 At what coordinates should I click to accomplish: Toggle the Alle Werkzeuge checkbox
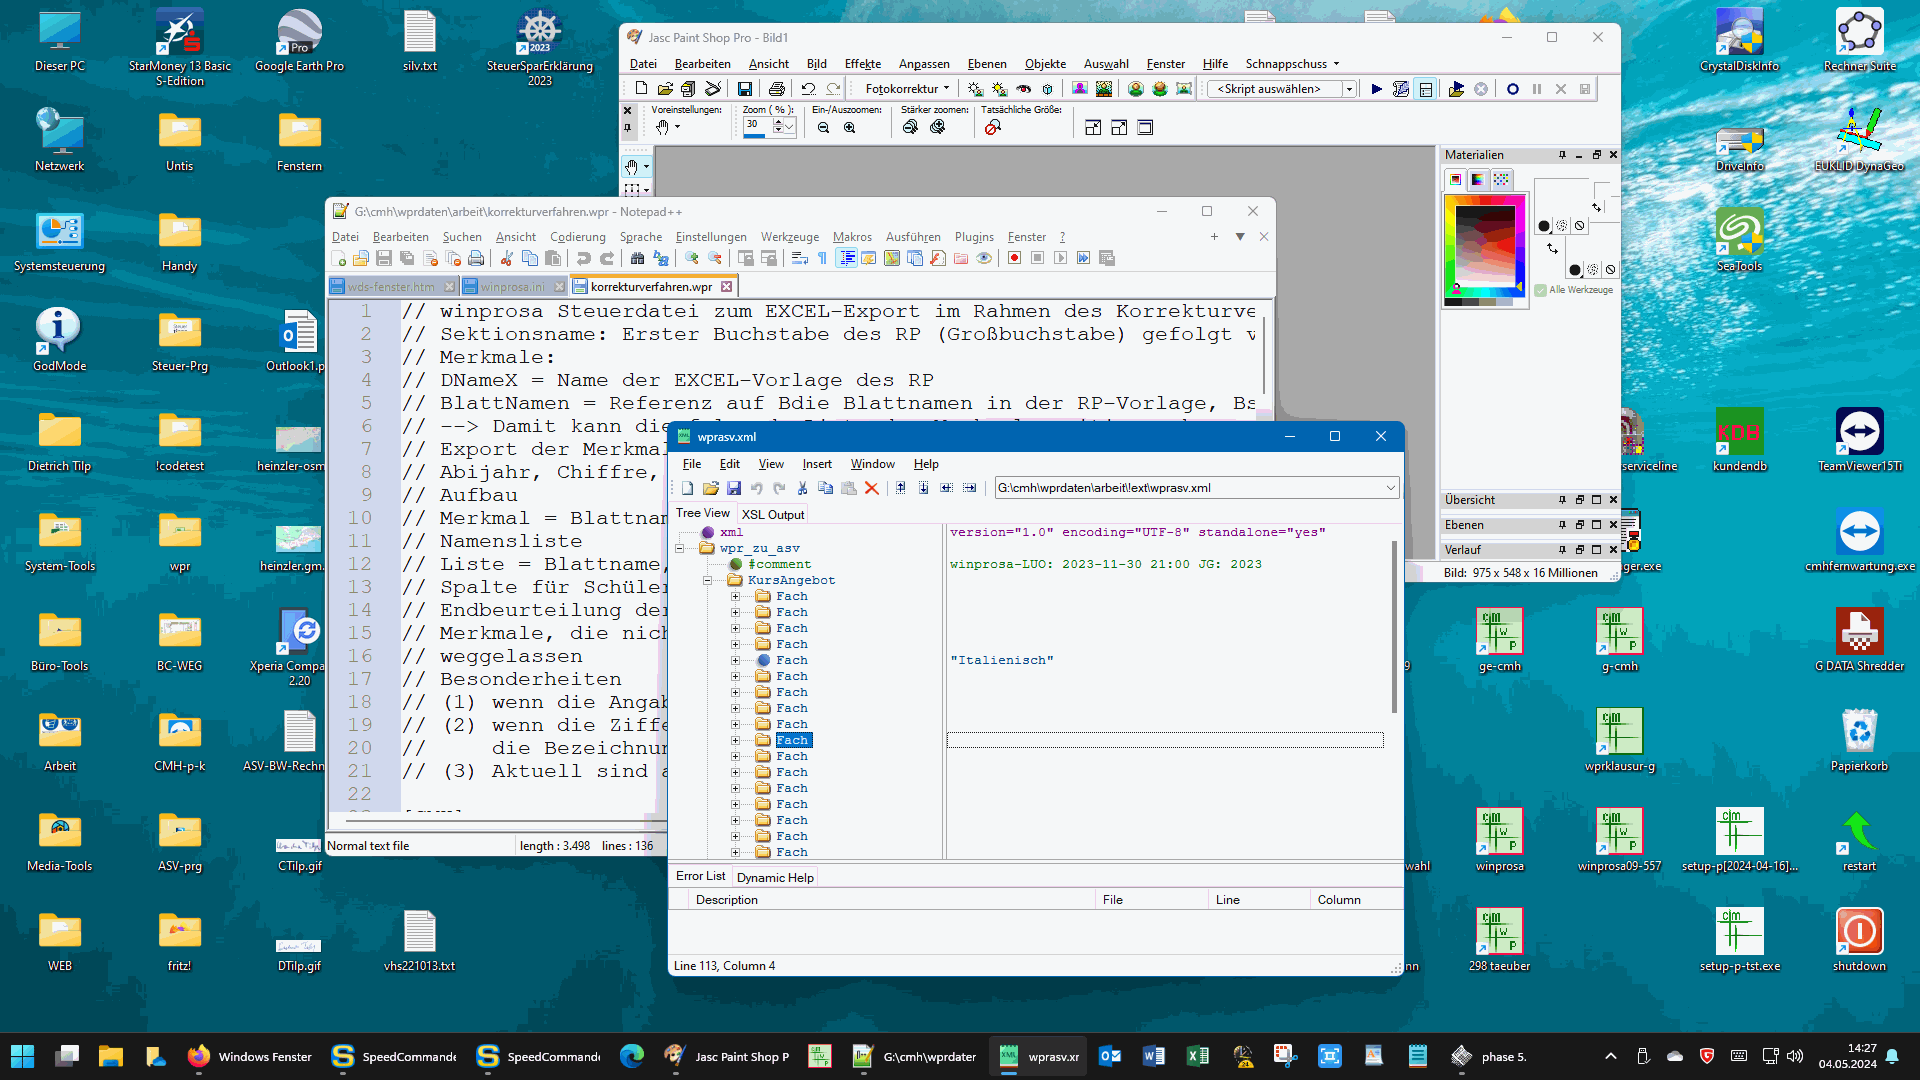[x=1541, y=290]
